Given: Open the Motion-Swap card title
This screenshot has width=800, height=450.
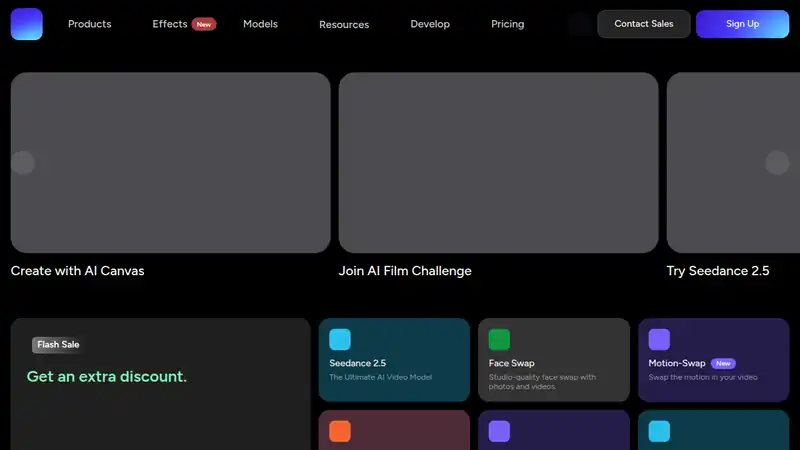Looking at the screenshot, I should pos(677,363).
